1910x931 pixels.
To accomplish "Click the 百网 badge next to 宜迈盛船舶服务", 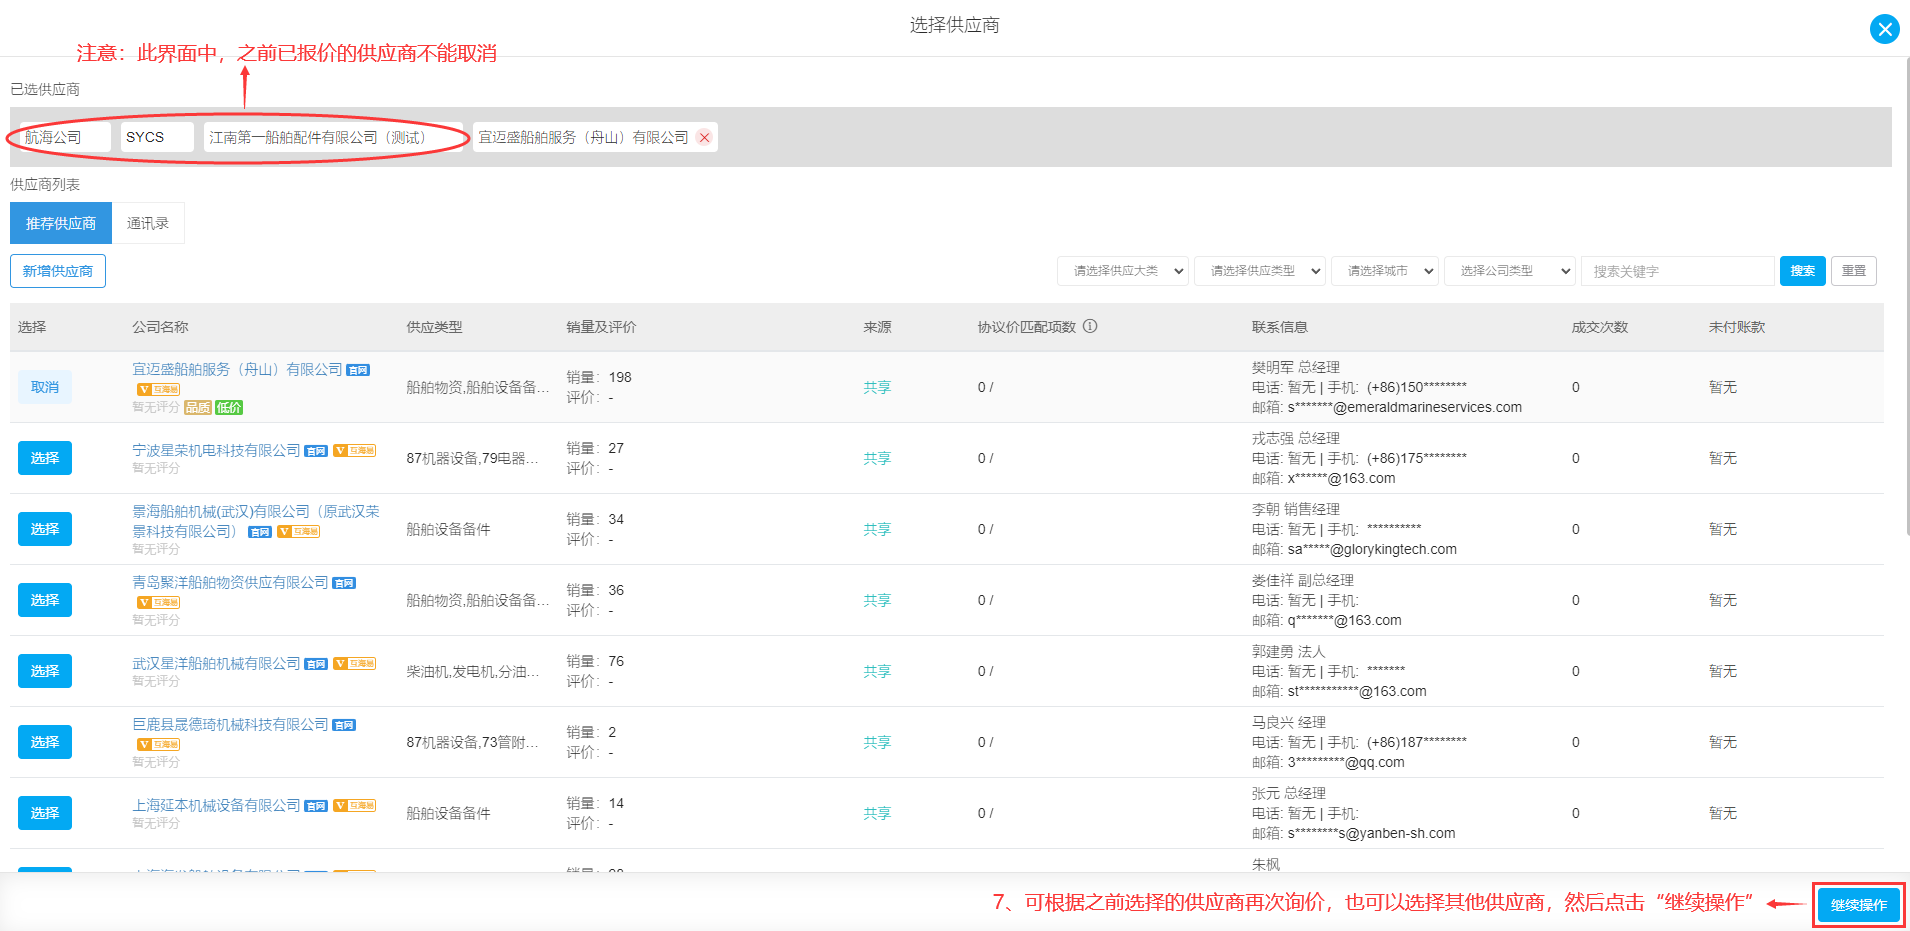I will tap(358, 370).
